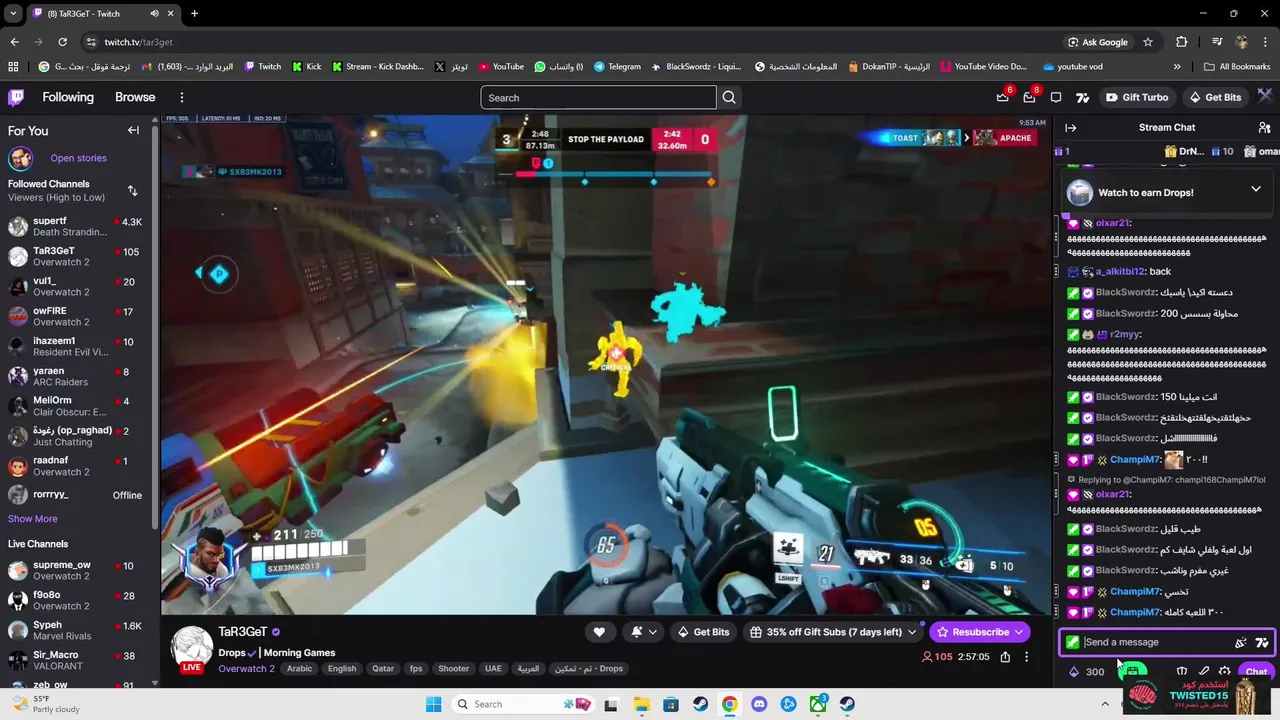
Task: Click the pencil icon below chat
Action: pyautogui.click(x=1204, y=672)
